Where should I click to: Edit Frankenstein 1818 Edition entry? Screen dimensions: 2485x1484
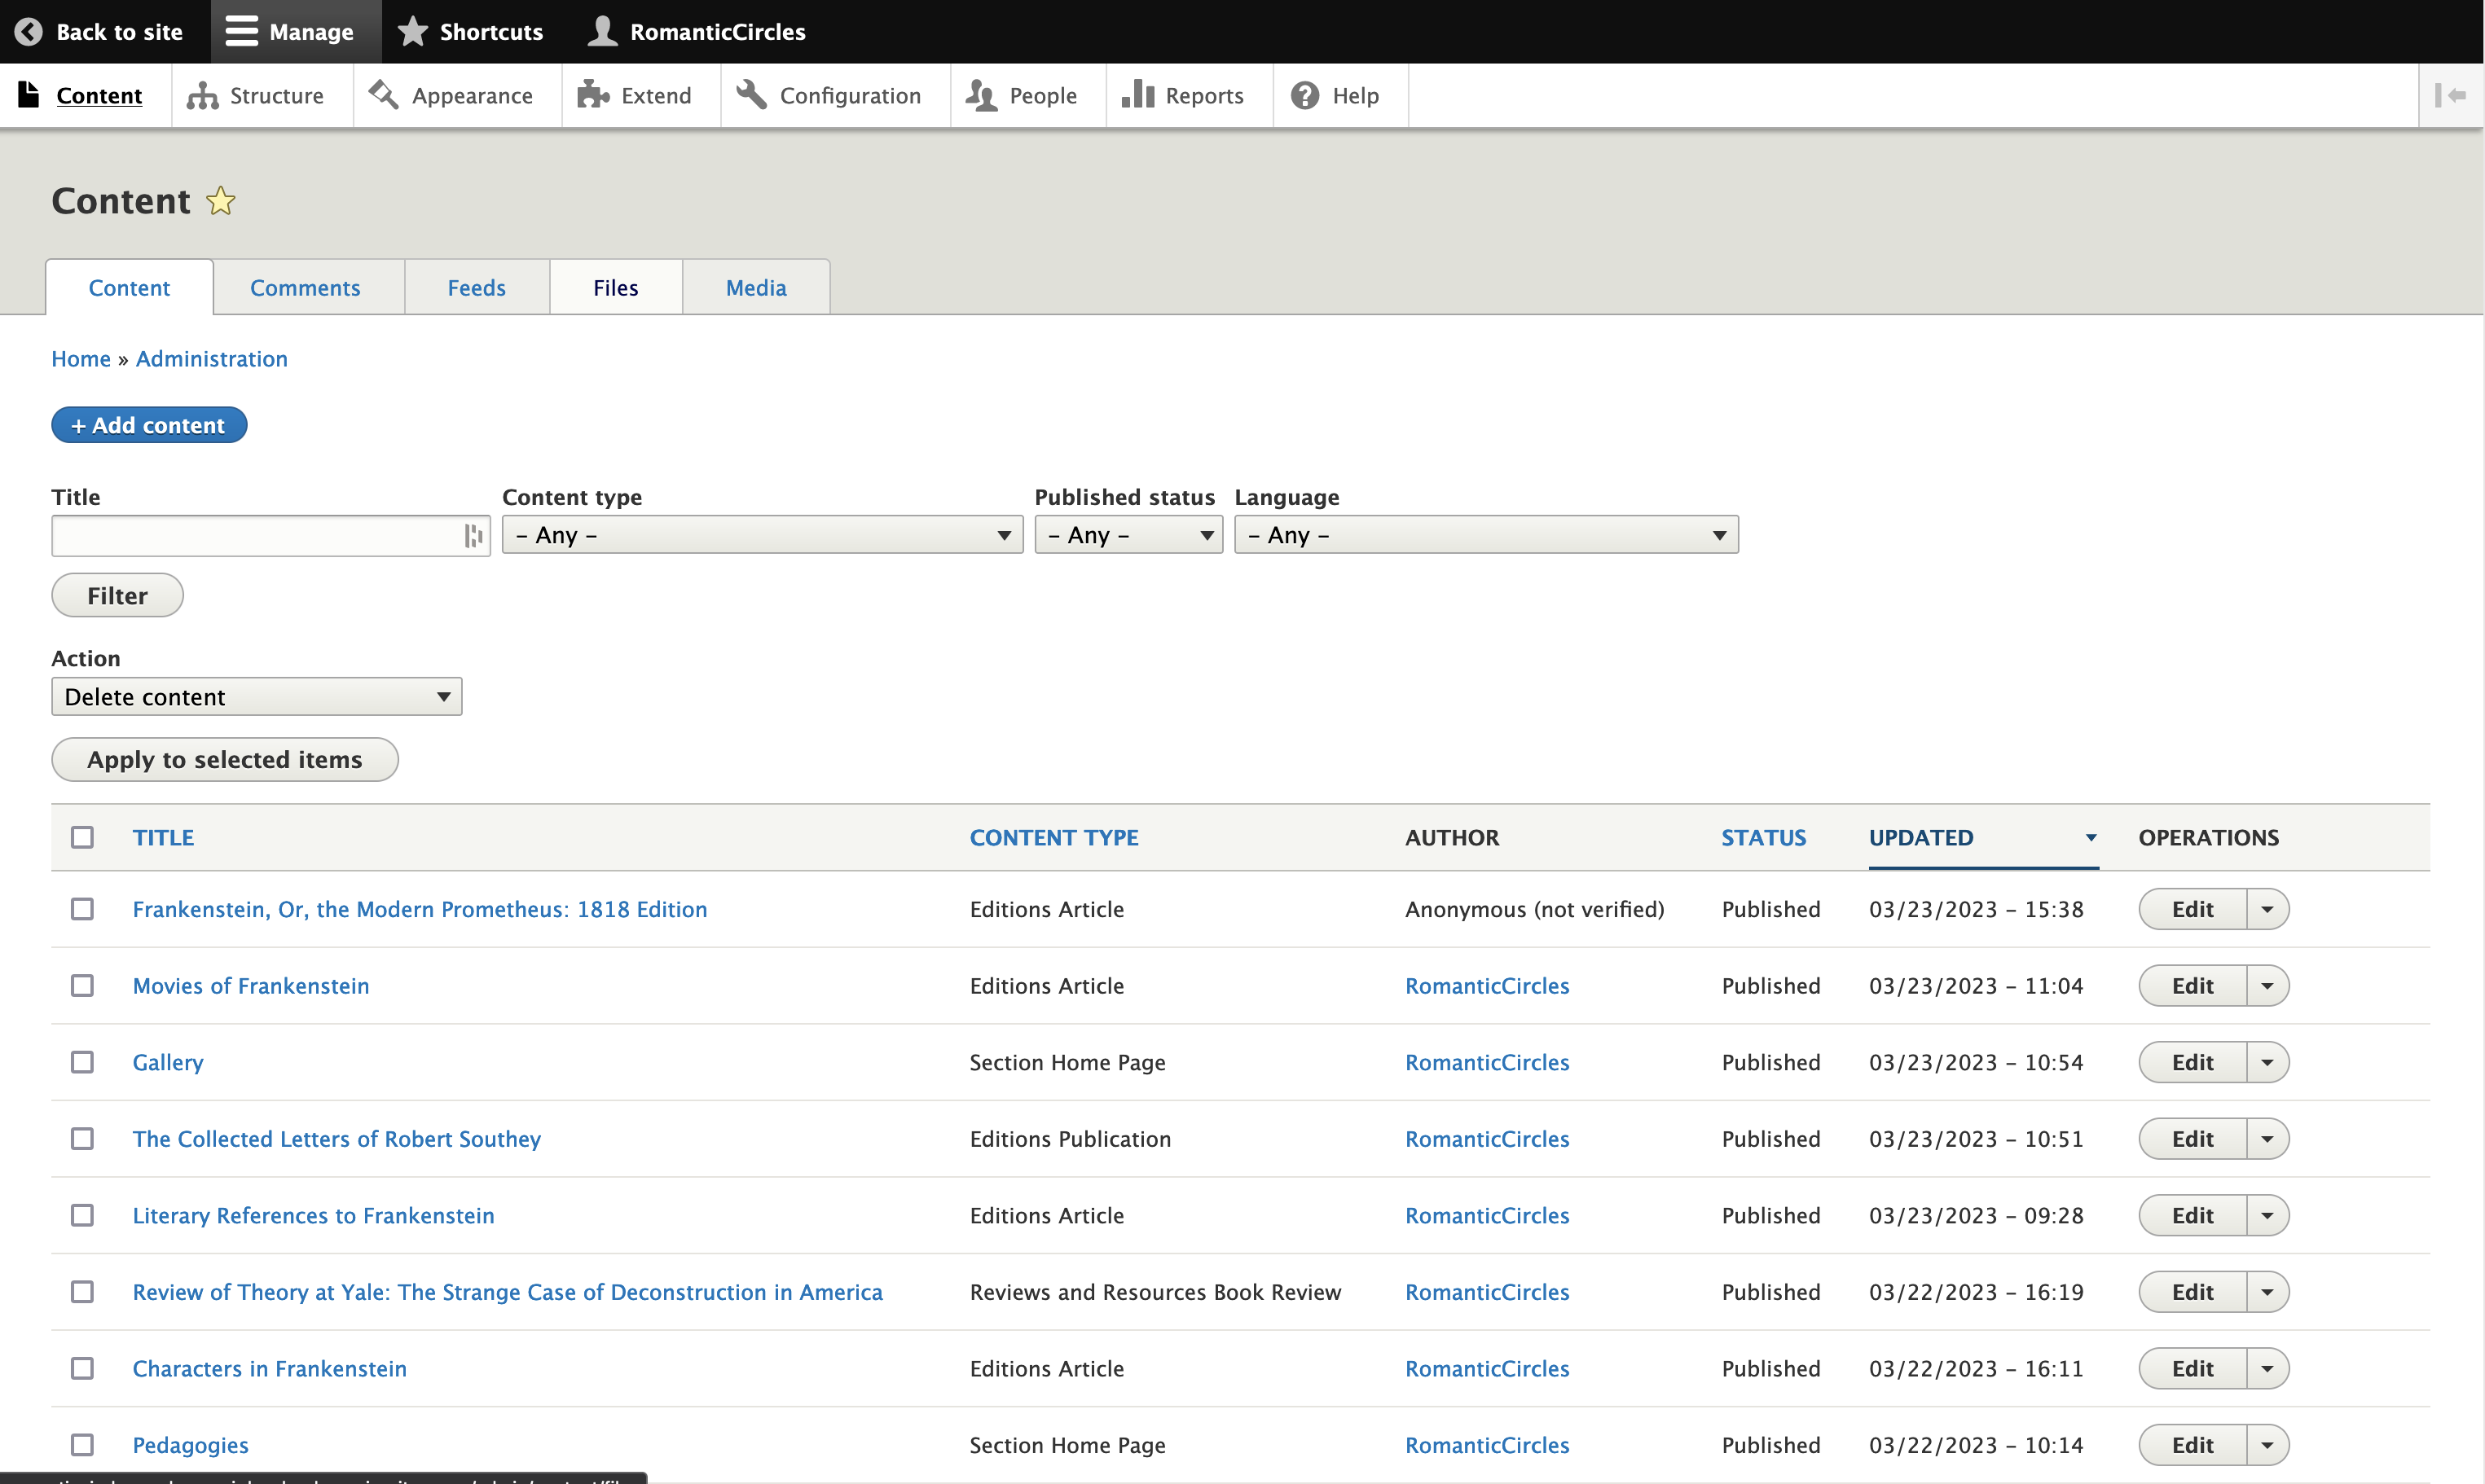pos(2192,909)
